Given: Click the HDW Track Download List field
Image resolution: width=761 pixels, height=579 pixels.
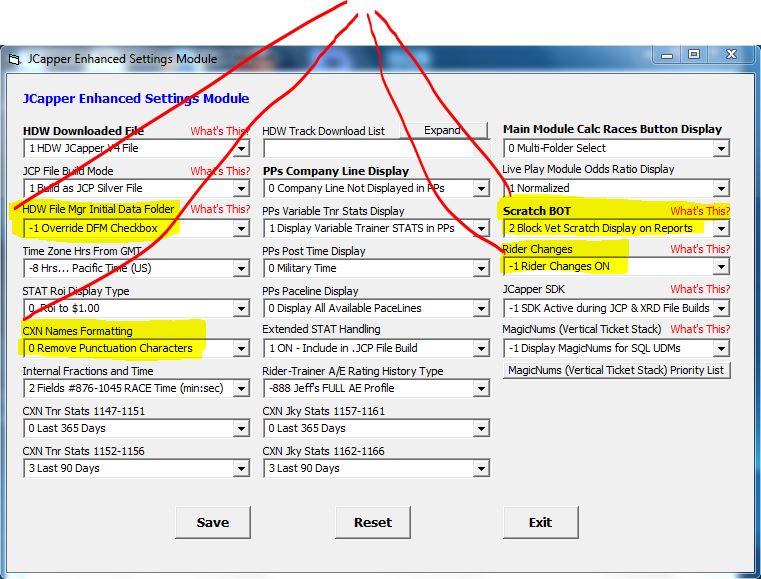Looking at the screenshot, I should coord(376,149).
